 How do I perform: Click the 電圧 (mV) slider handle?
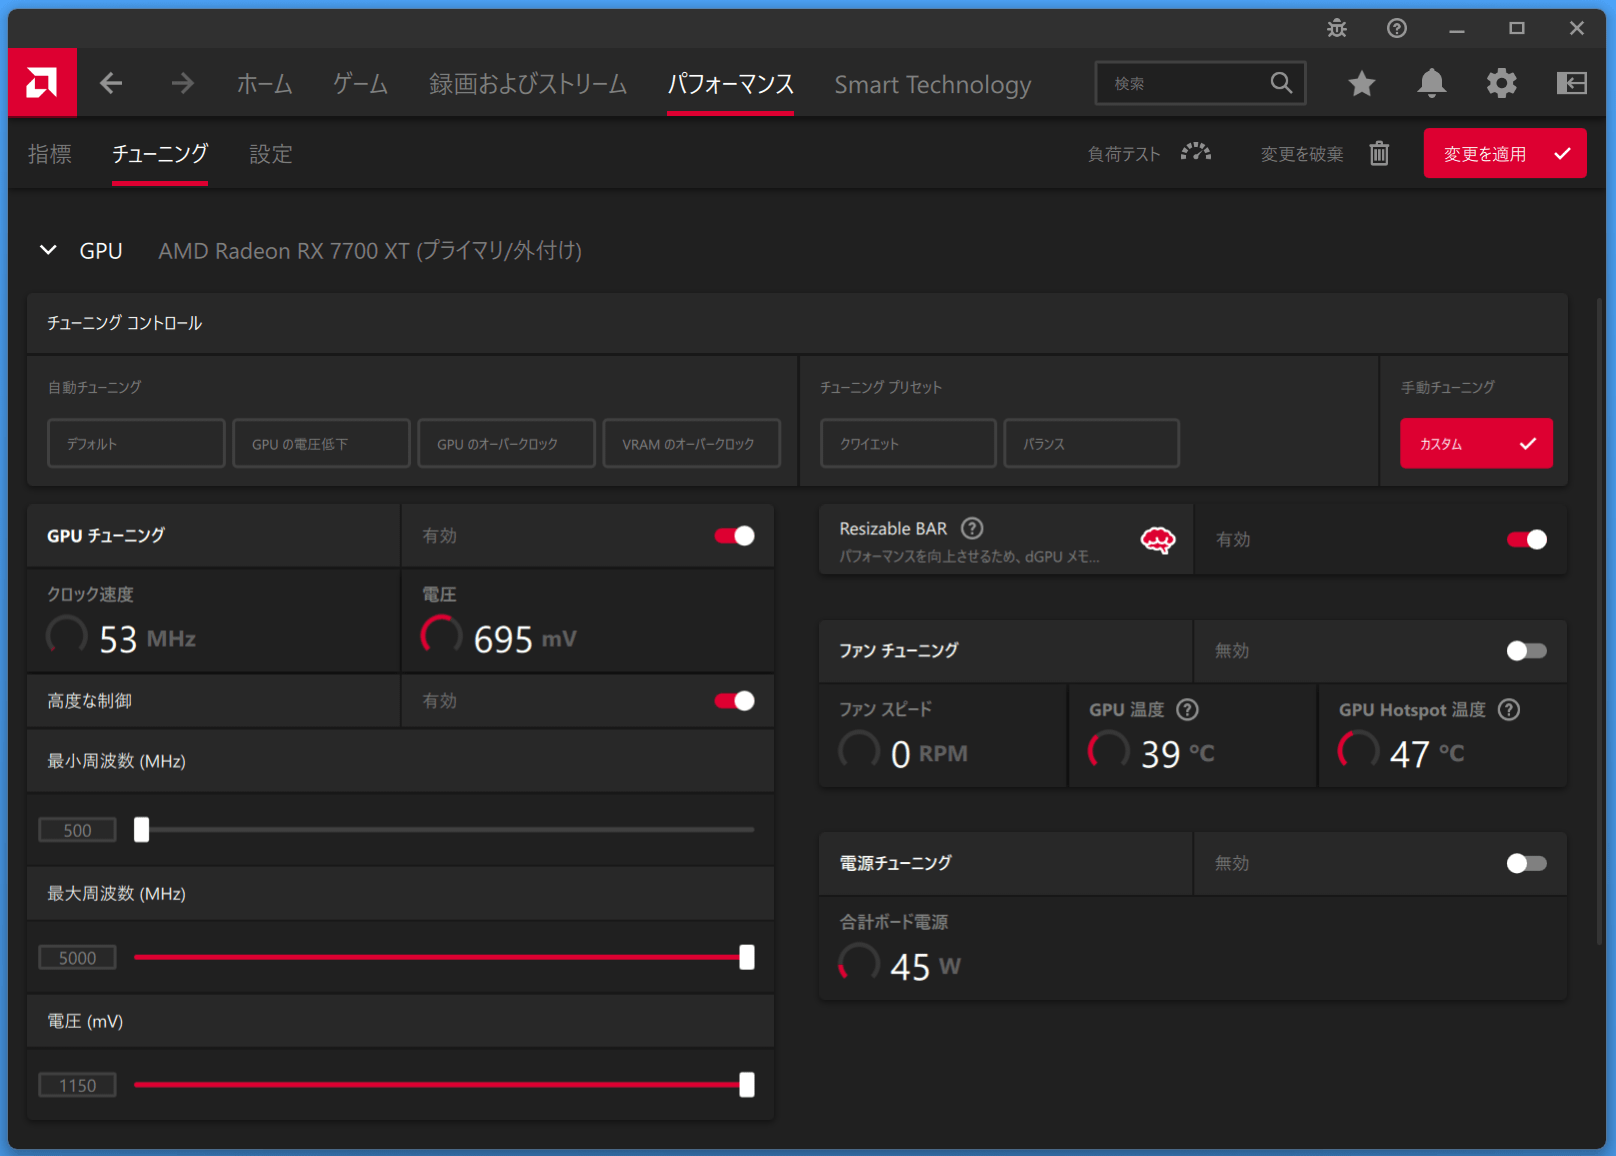coord(747,1085)
